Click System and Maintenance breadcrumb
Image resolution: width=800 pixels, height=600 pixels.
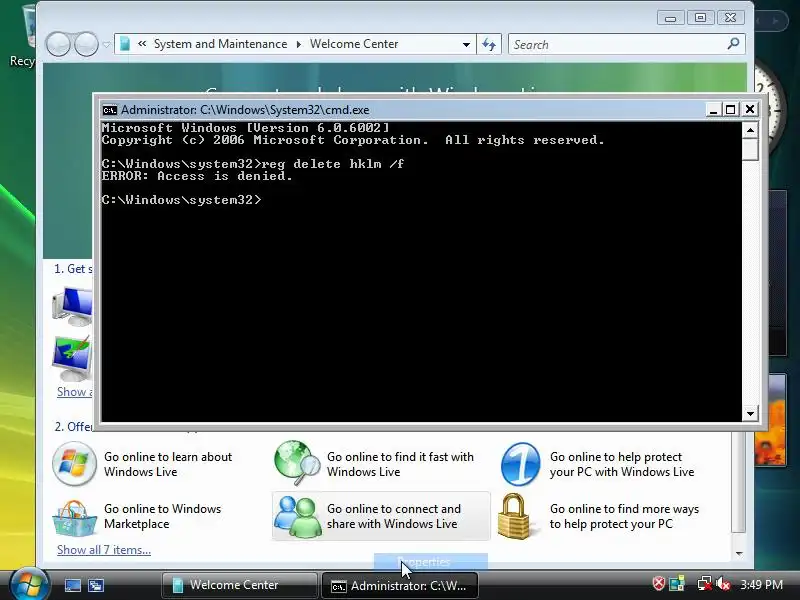(x=220, y=44)
